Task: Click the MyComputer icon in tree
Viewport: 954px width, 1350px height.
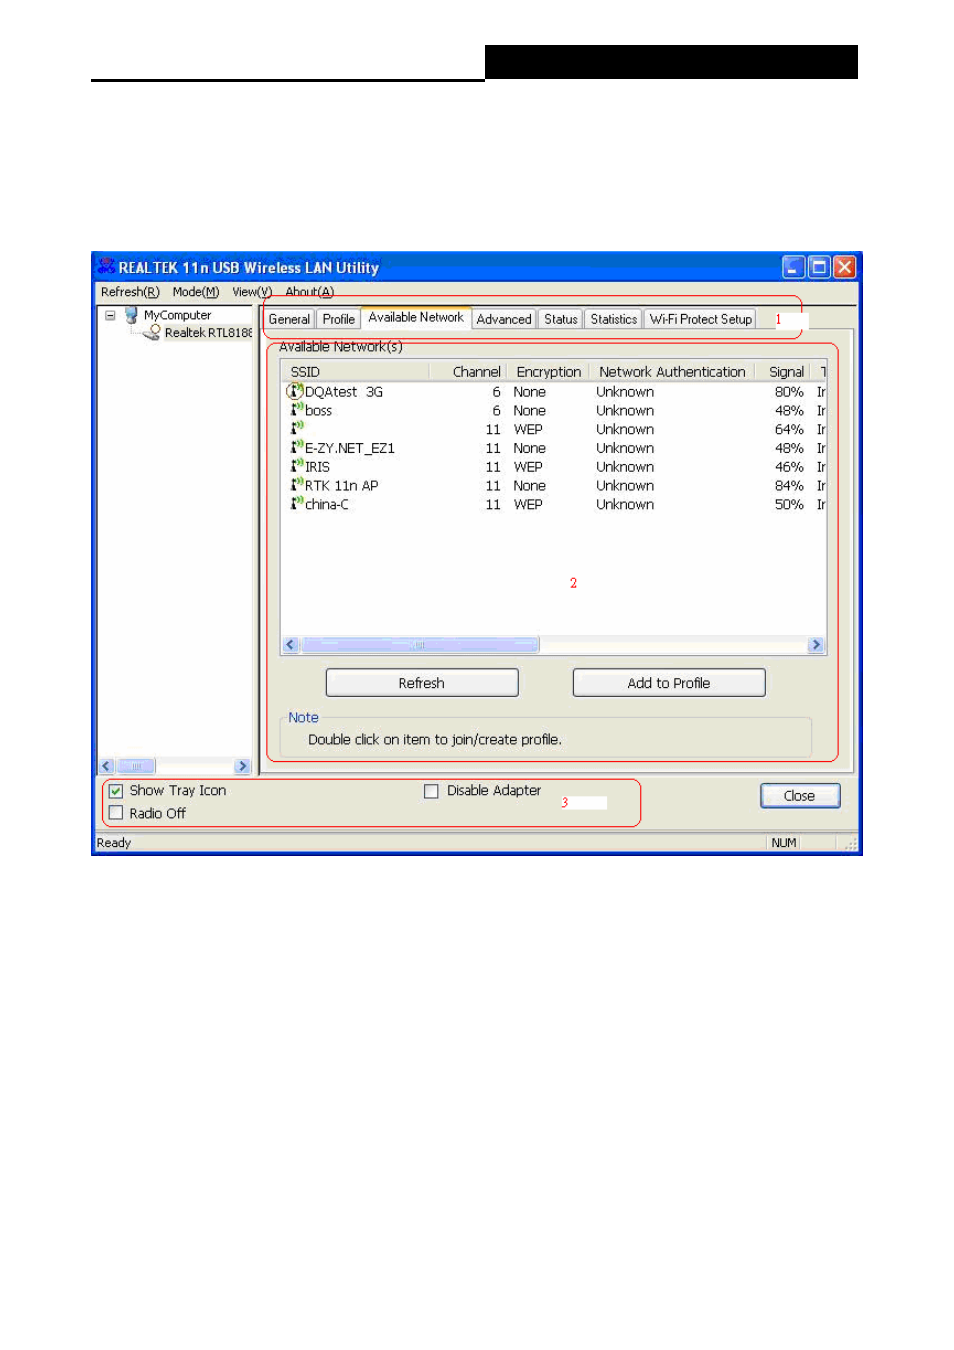Action: click(x=131, y=315)
